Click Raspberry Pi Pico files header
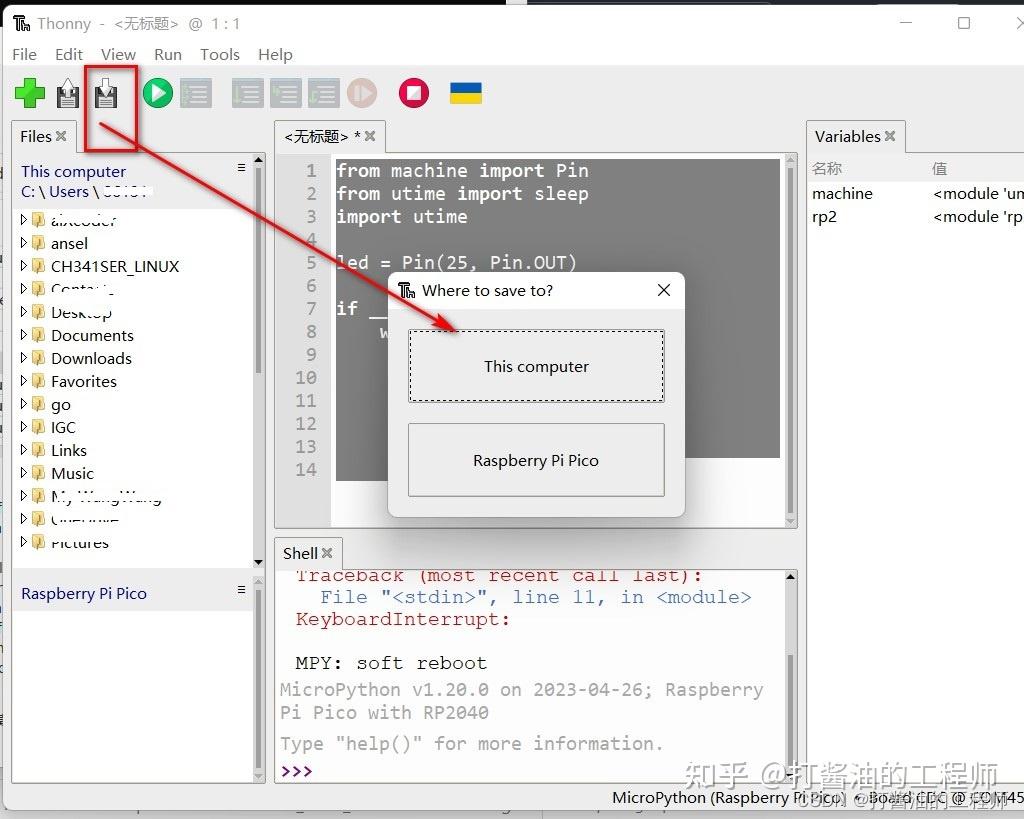The height and width of the screenshot is (819, 1024). pos(84,593)
